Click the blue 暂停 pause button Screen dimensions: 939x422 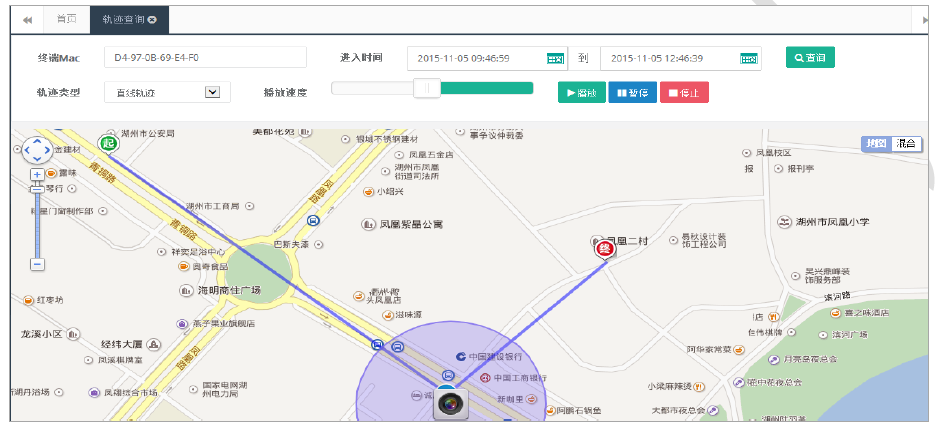(x=632, y=93)
